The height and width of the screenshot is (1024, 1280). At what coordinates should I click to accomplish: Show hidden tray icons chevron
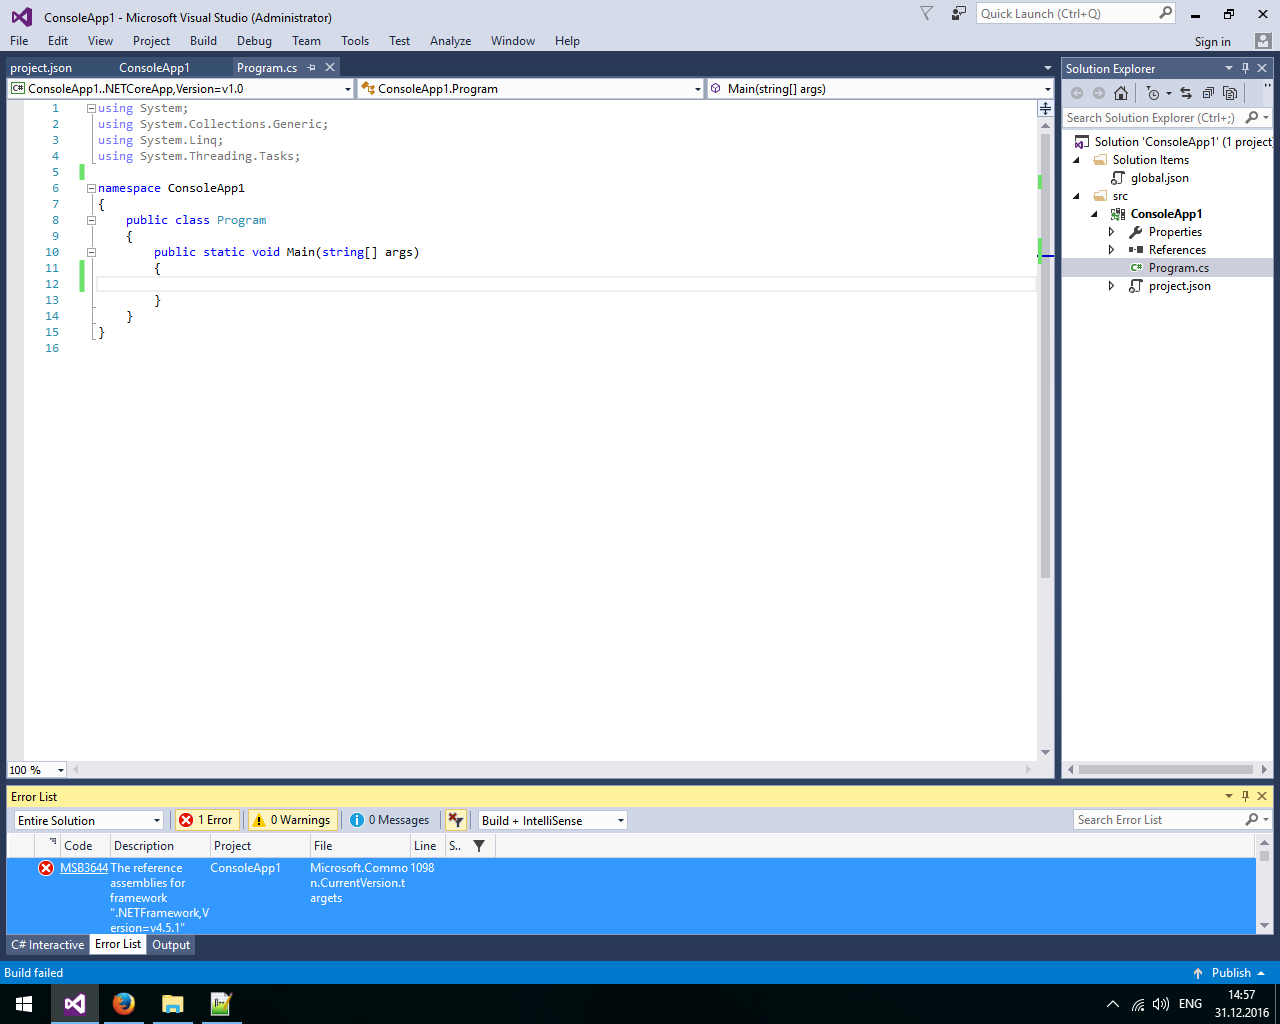coord(1112,1004)
